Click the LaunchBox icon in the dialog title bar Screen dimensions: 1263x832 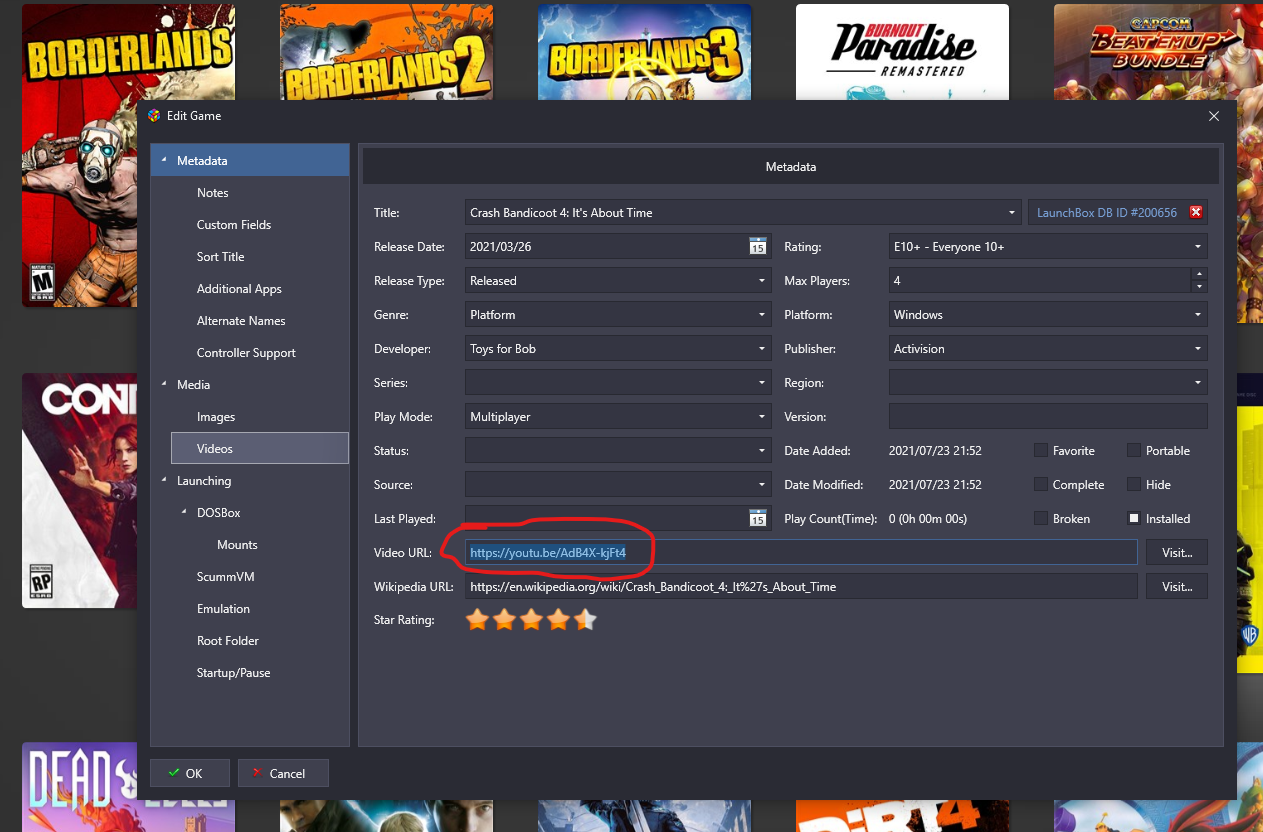coord(154,116)
